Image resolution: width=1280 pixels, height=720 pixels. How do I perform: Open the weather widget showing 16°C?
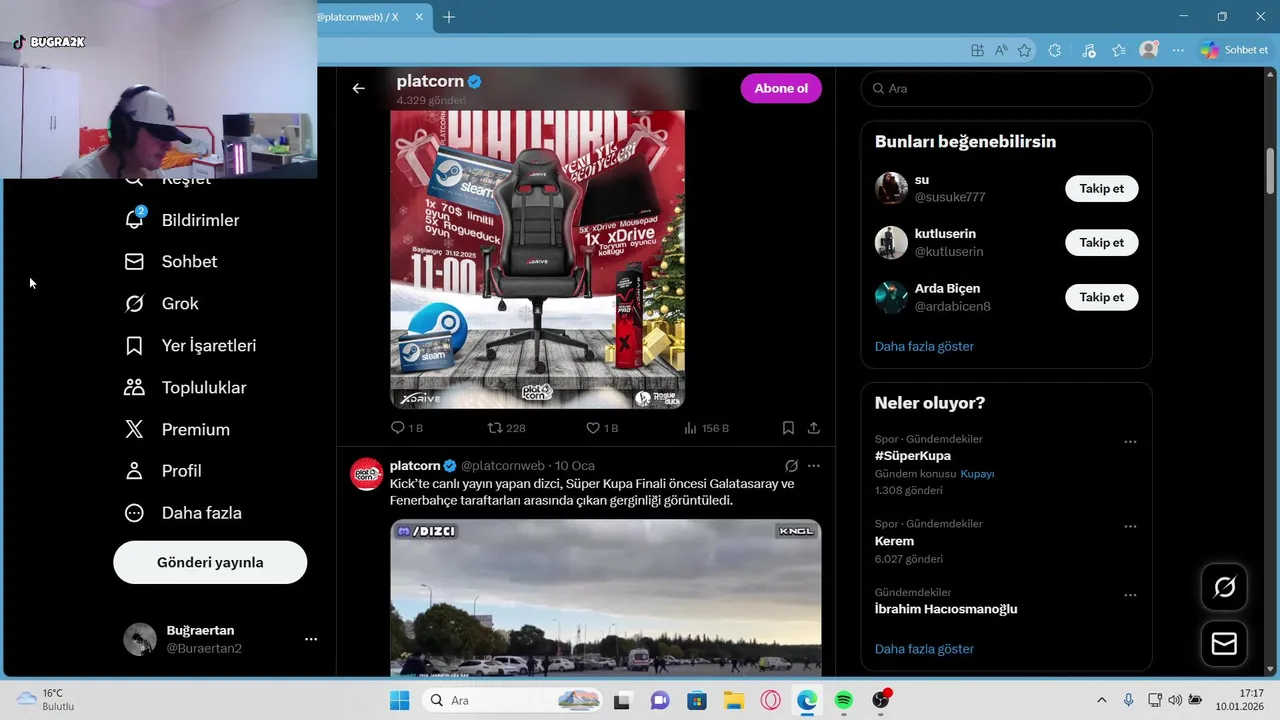coord(46,700)
